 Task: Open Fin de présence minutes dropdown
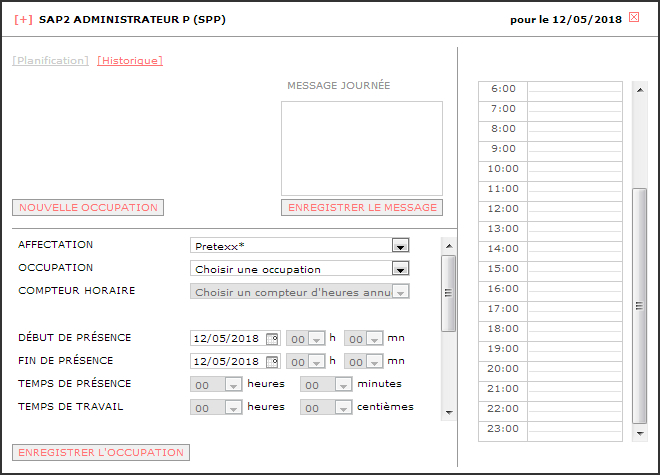(x=364, y=361)
